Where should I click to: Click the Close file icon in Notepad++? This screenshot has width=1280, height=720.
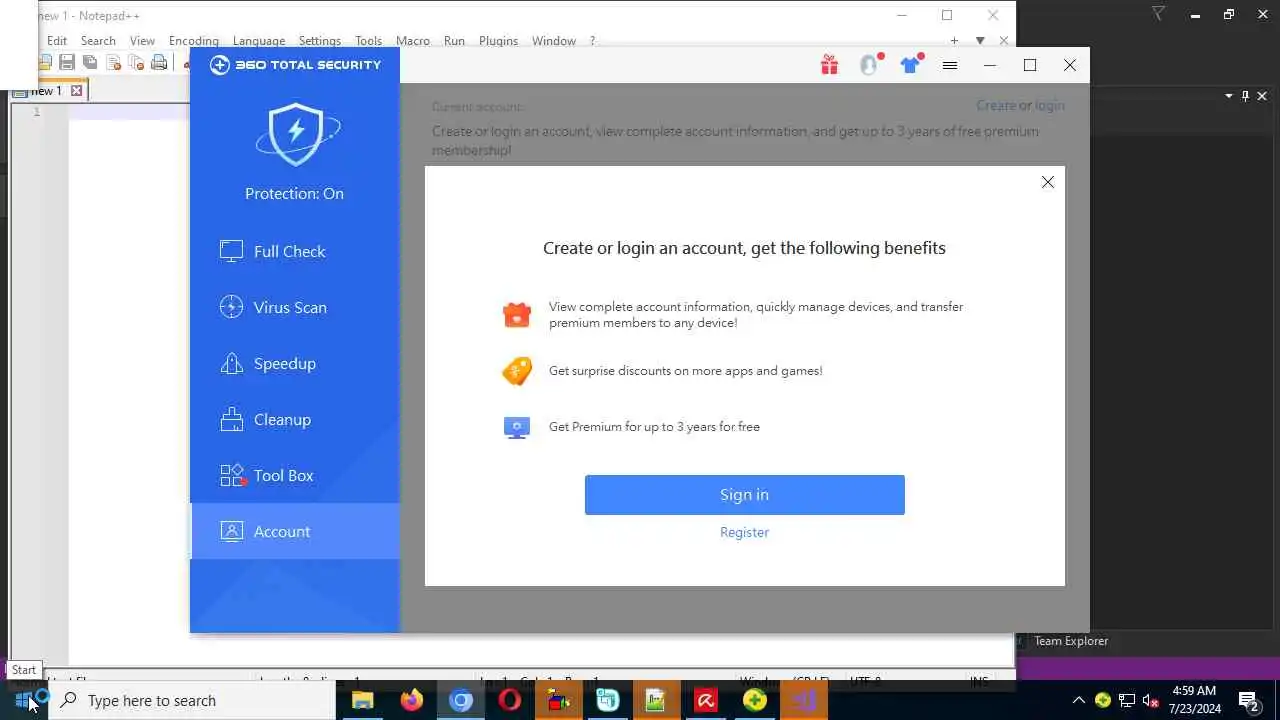[x=113, y=63]
